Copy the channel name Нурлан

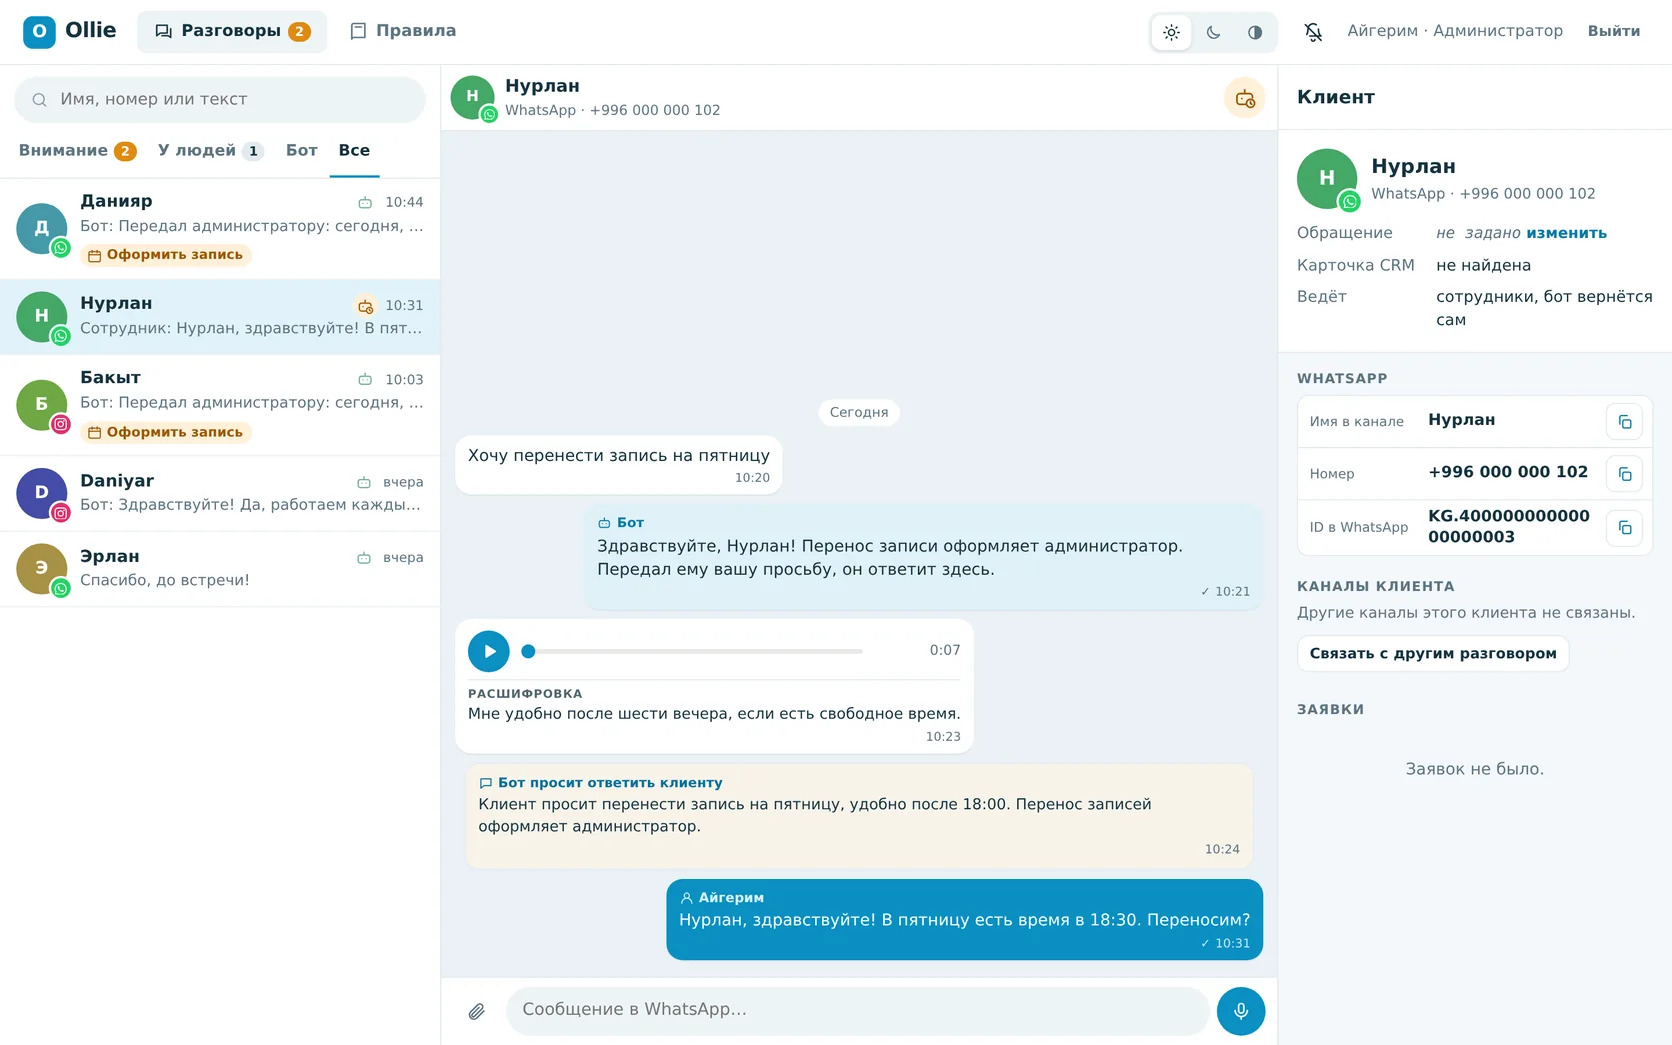(1624, 422)
